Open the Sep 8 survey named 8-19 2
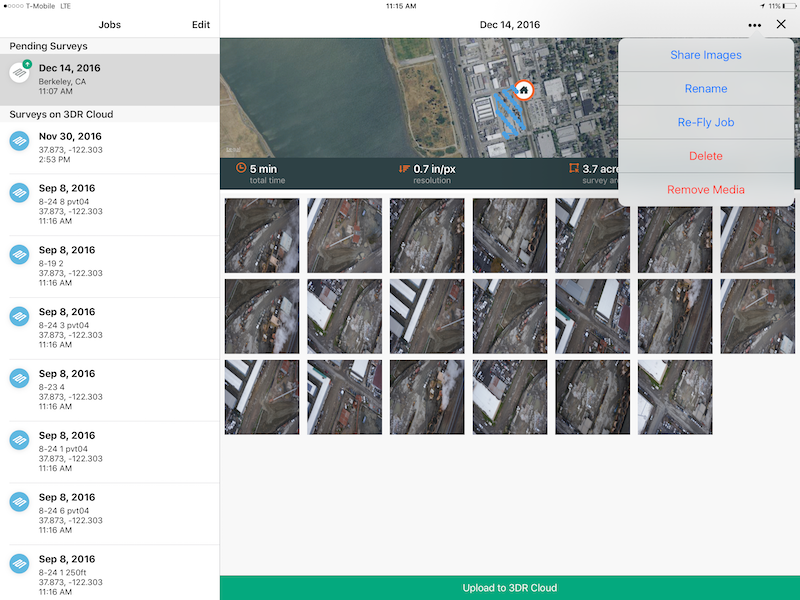 click(110, 266)
